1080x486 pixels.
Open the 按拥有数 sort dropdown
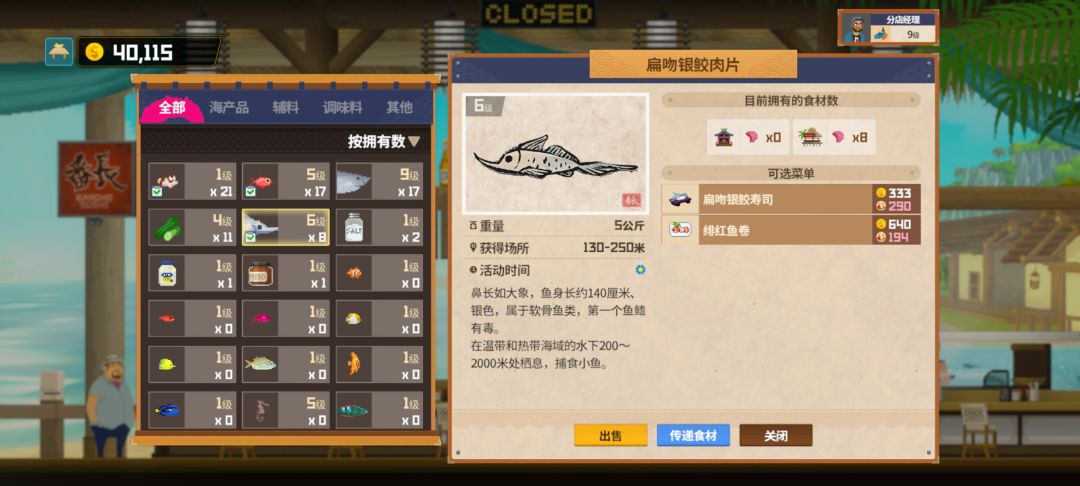(384, 142)
